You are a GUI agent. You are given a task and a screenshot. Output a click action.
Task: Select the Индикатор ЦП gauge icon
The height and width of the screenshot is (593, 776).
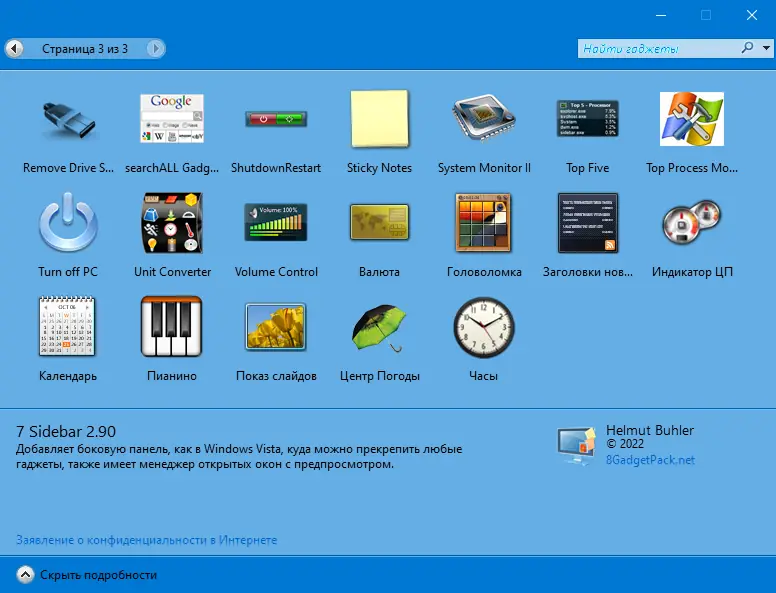coord(692,222)
